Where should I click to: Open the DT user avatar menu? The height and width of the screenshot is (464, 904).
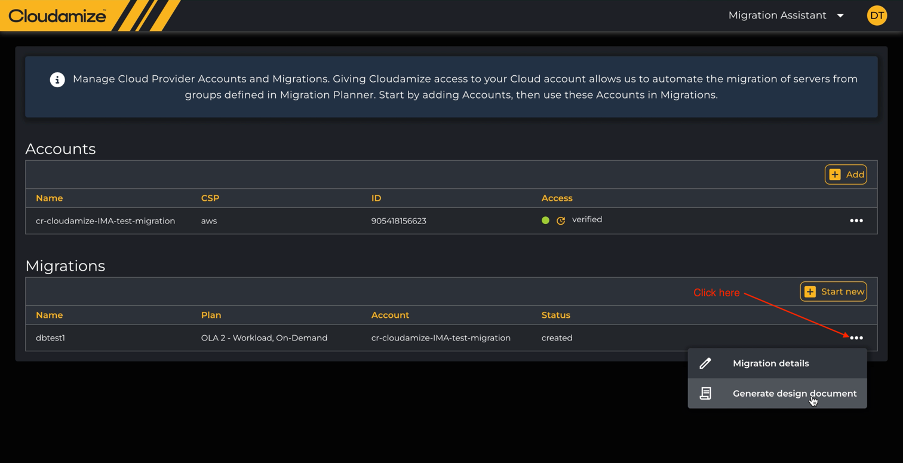pyautogui.click(x=877, y=15)
